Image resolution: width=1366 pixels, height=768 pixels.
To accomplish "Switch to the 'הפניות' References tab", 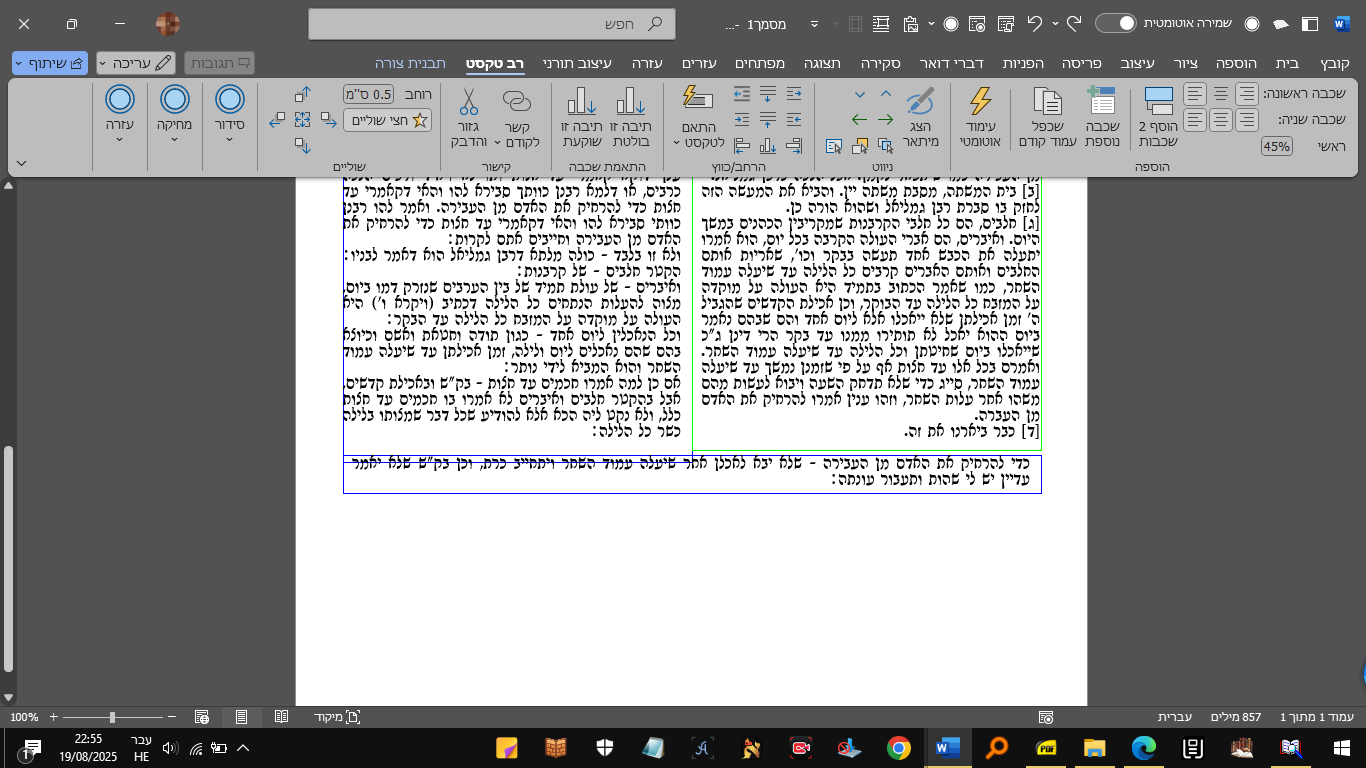I will pyautogui.click(x=1024, y=63).
